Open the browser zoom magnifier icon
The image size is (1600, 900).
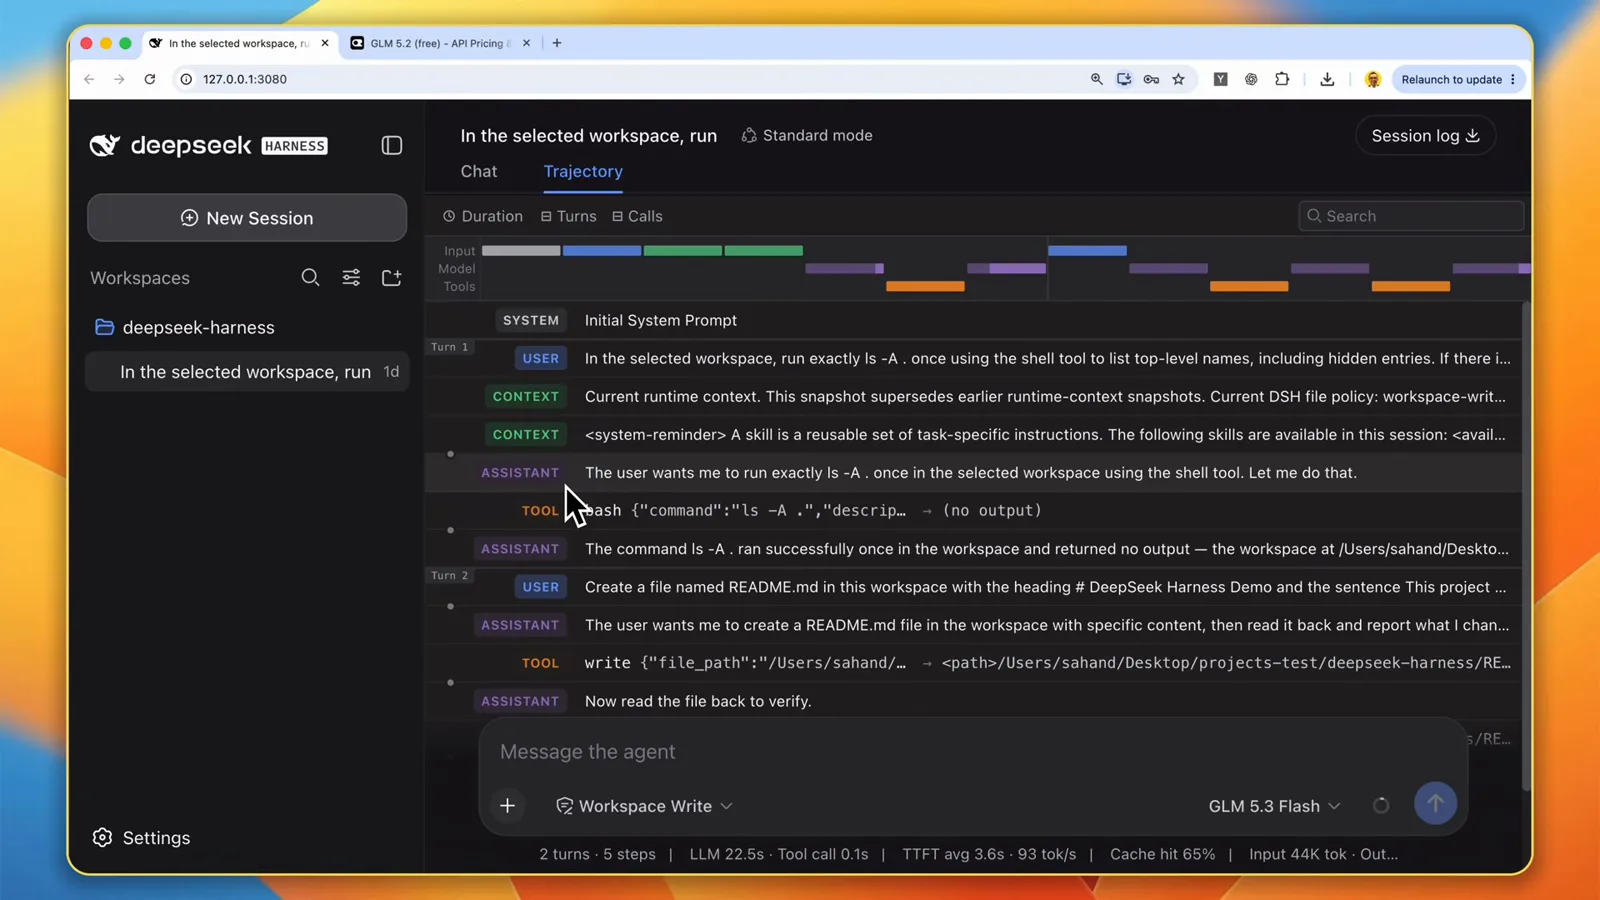[x=1097, y=79]
